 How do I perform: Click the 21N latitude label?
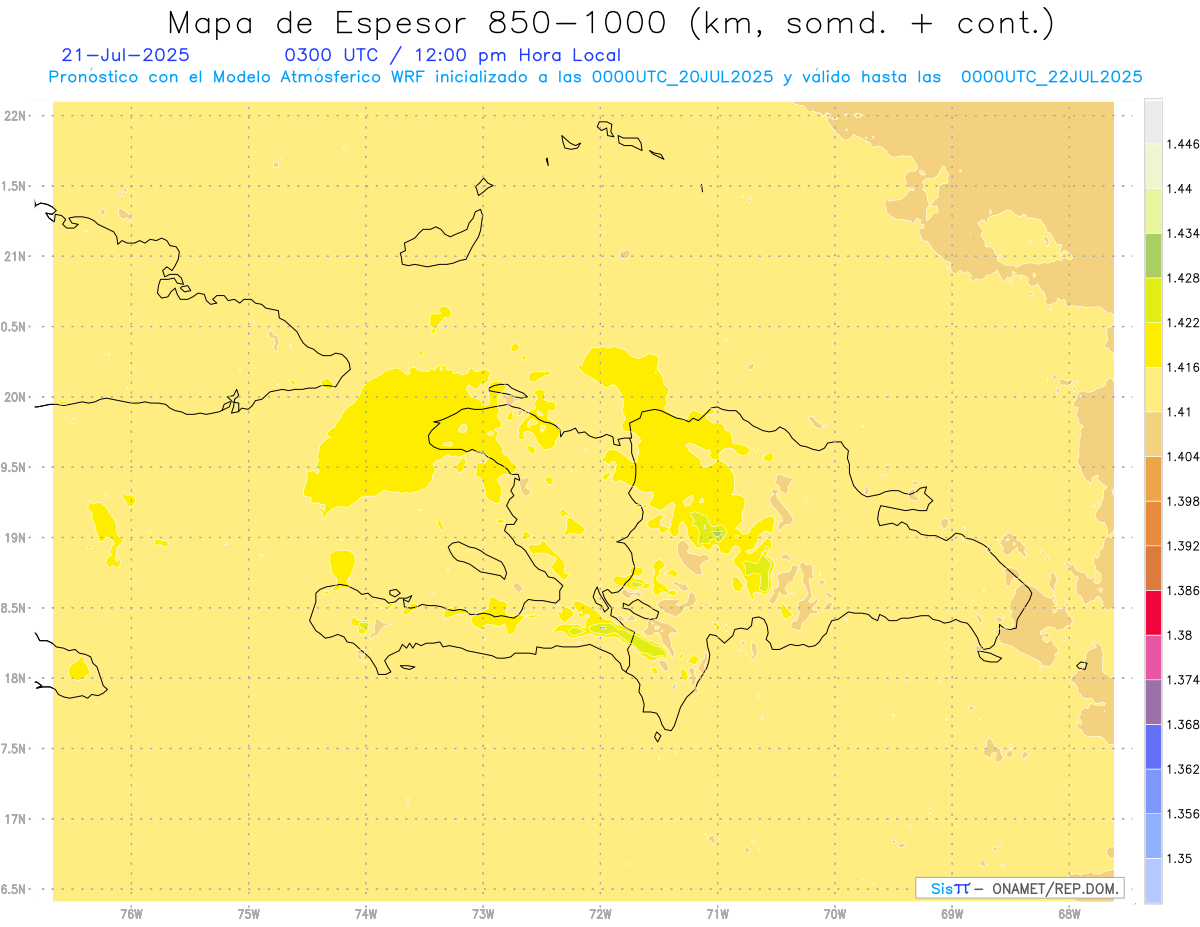click(x=15, y=257)
